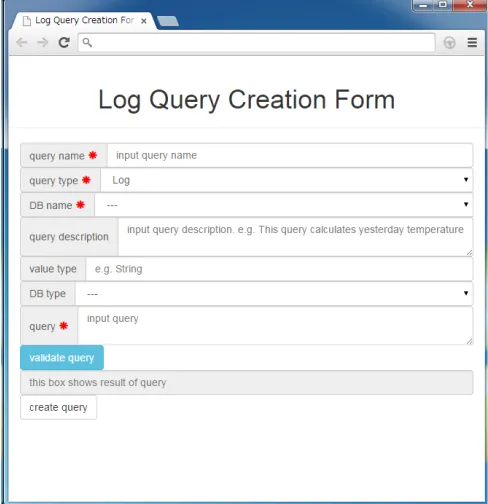Image resolution: width=488 pixels, height=504 pixels.
Task: Click the validate query button
Action: coord(62,358)
